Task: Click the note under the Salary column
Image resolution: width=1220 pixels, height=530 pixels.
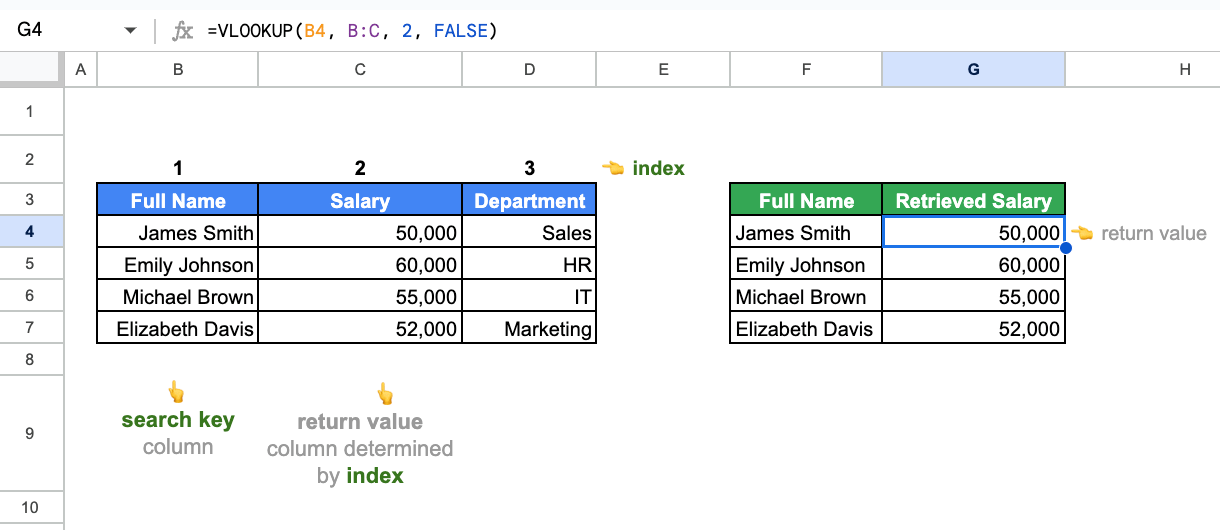Action: click(360, 448)
